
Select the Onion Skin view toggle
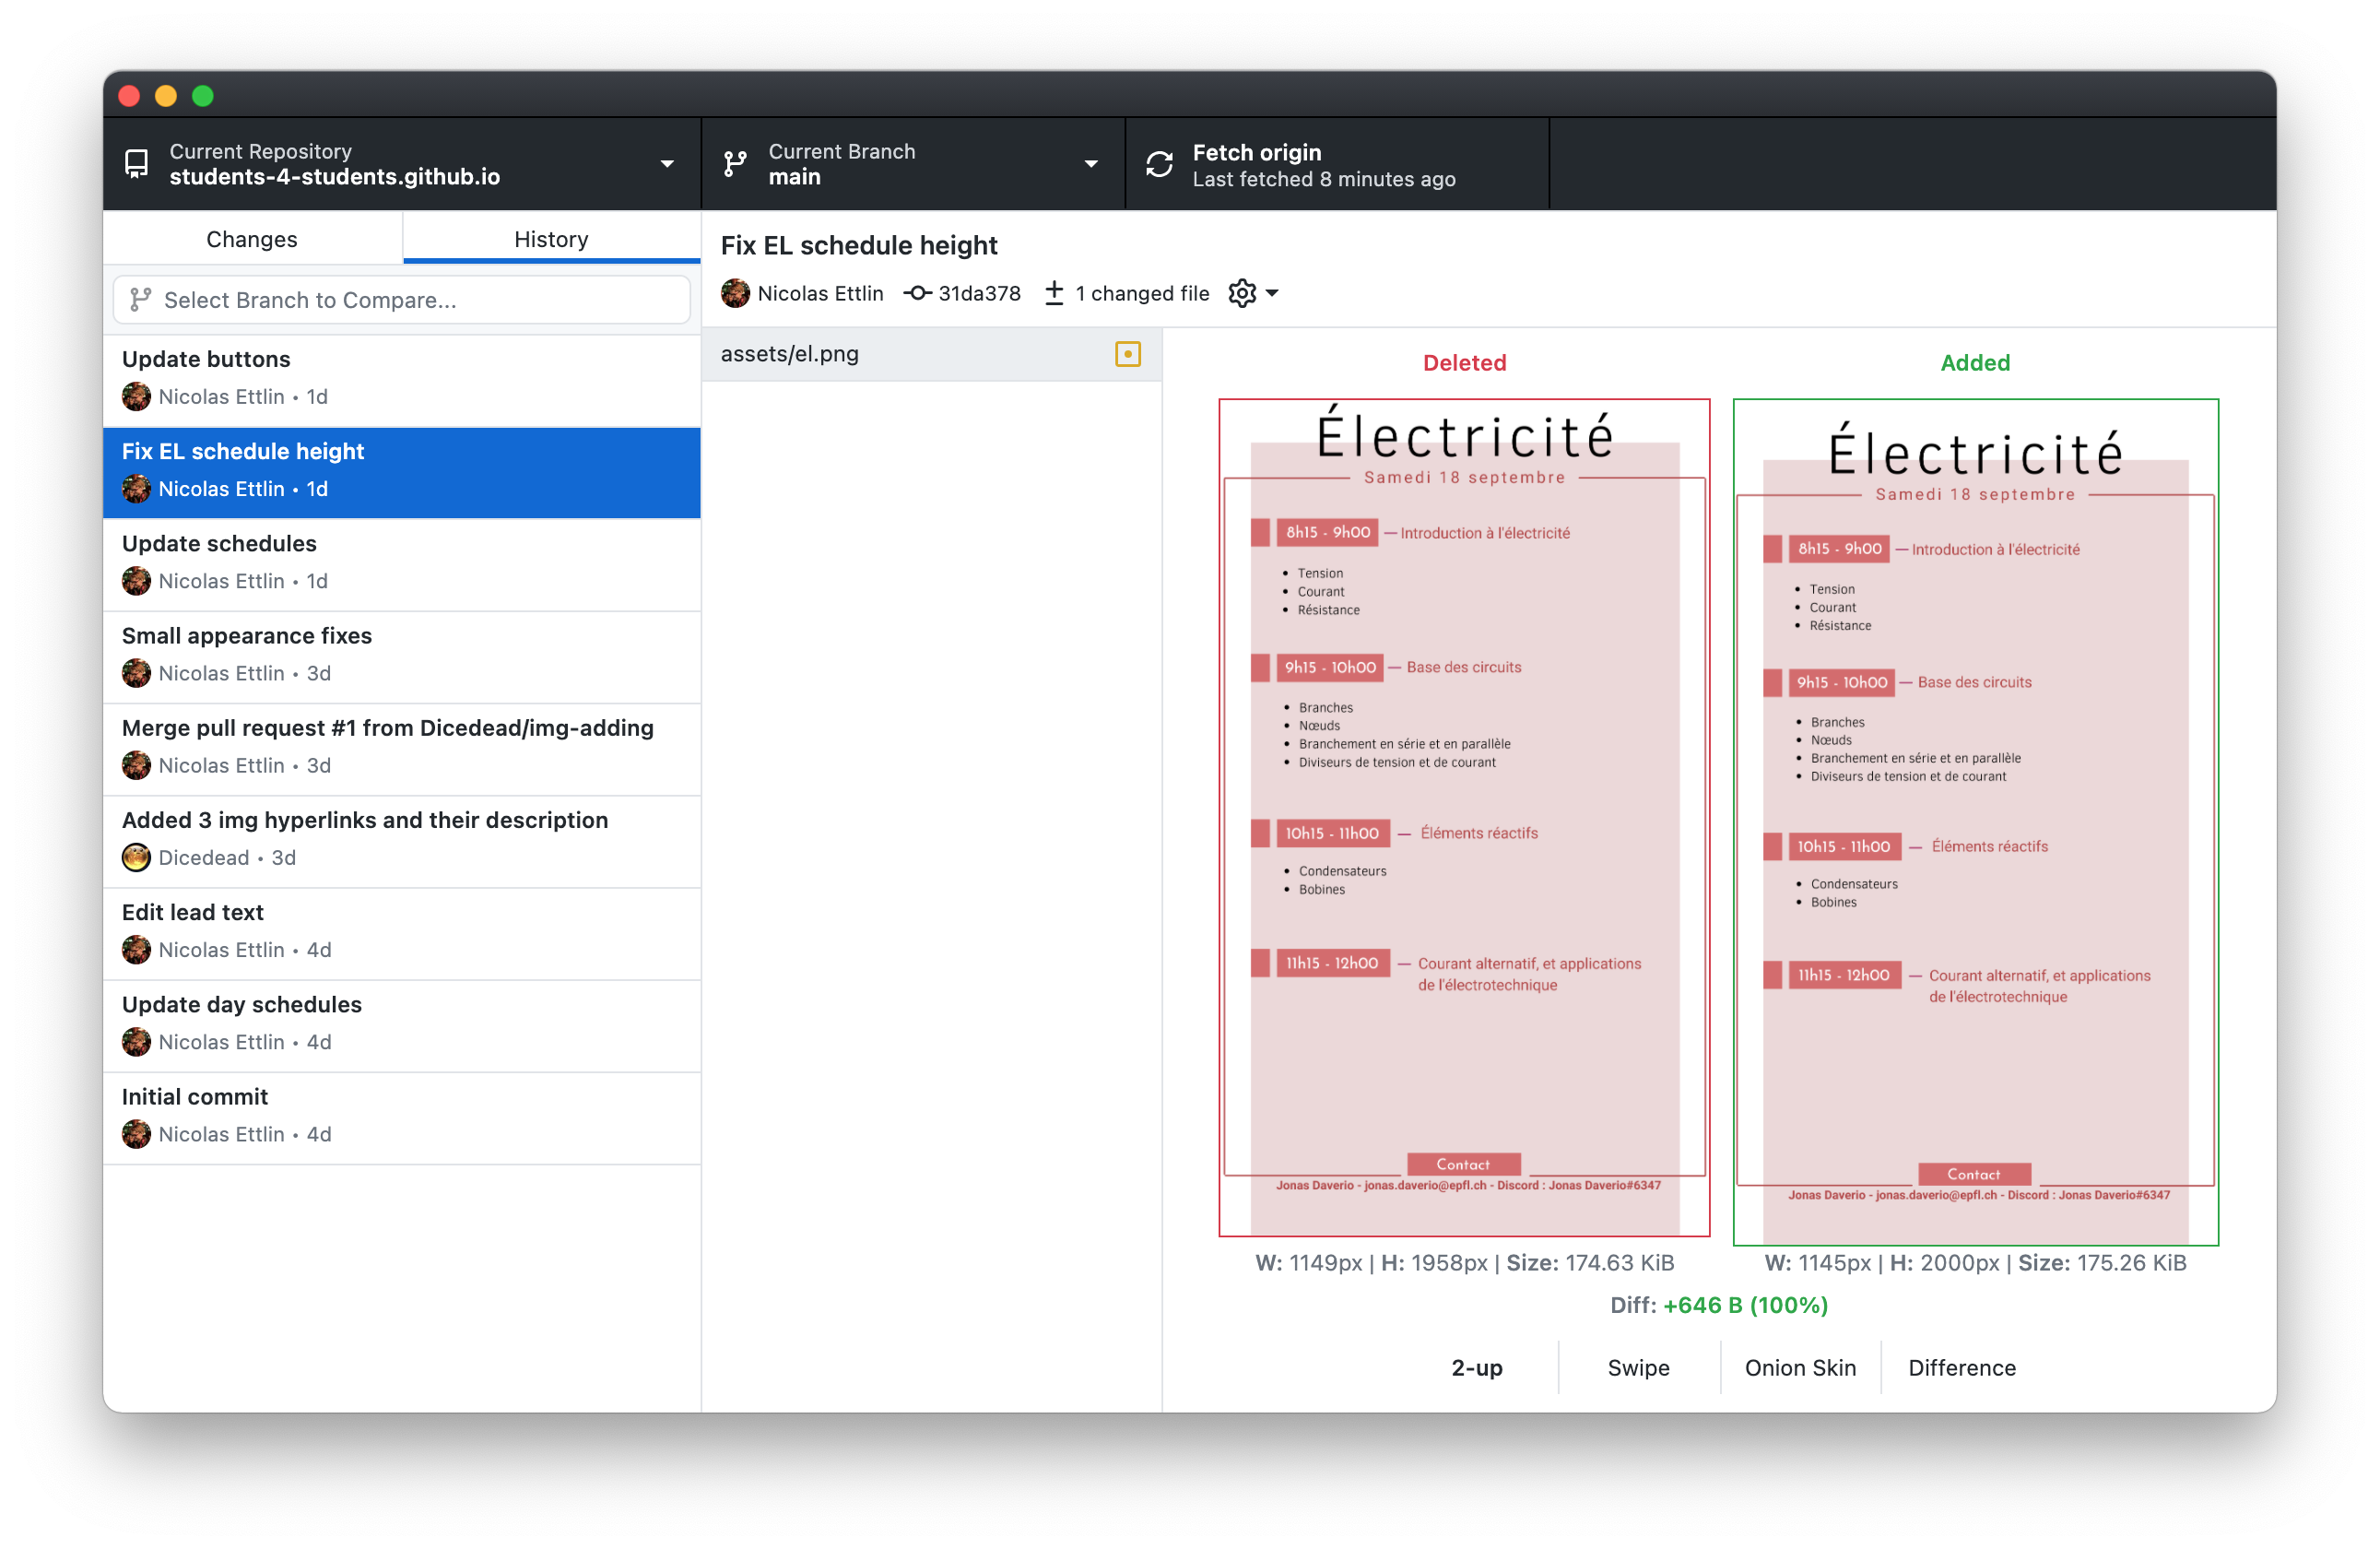pos(1800,1366)
